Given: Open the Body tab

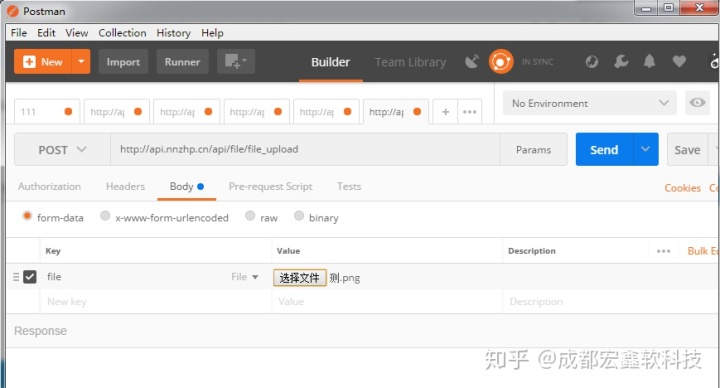Looking at the screenshot, I should coord(186,186).
